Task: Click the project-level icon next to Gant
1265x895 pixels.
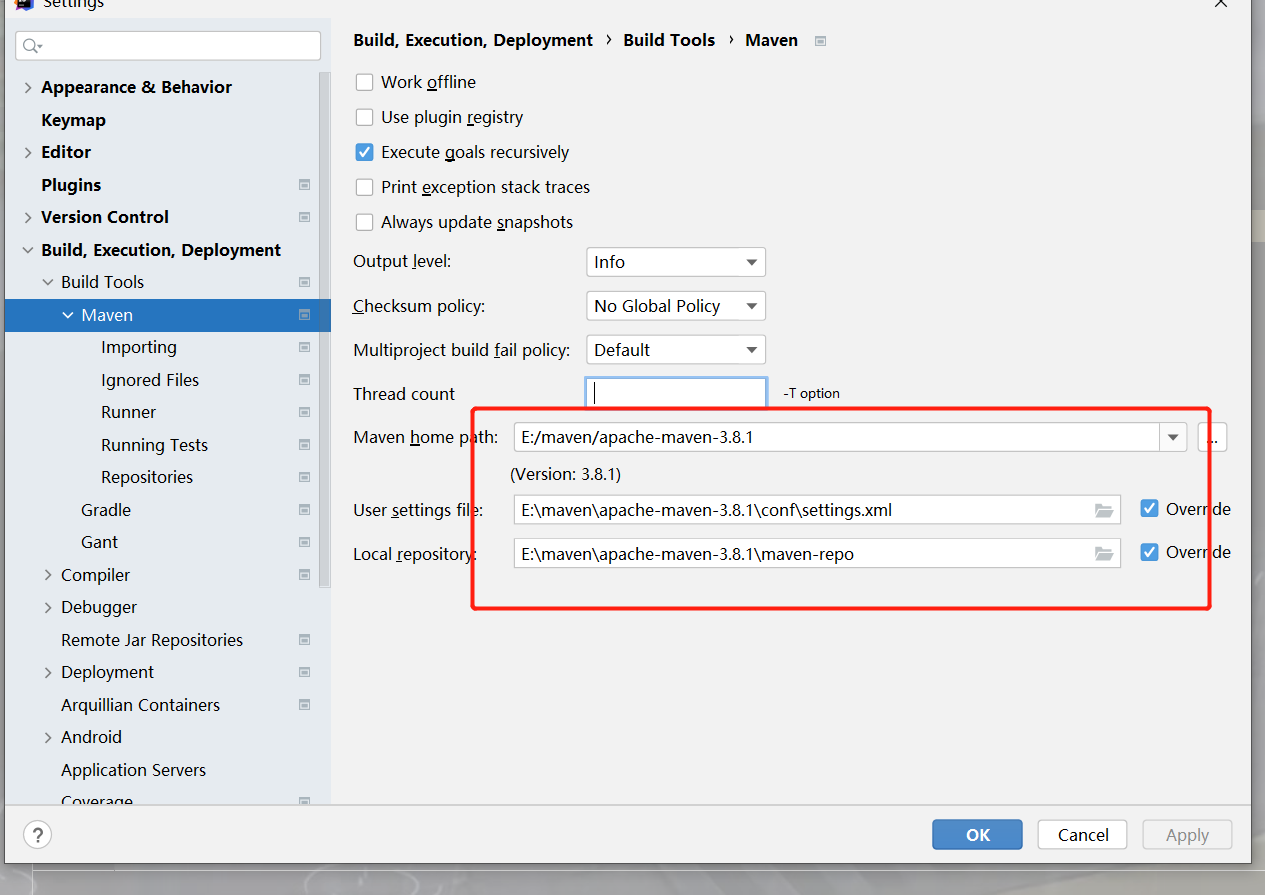Action: click(304, 542)
